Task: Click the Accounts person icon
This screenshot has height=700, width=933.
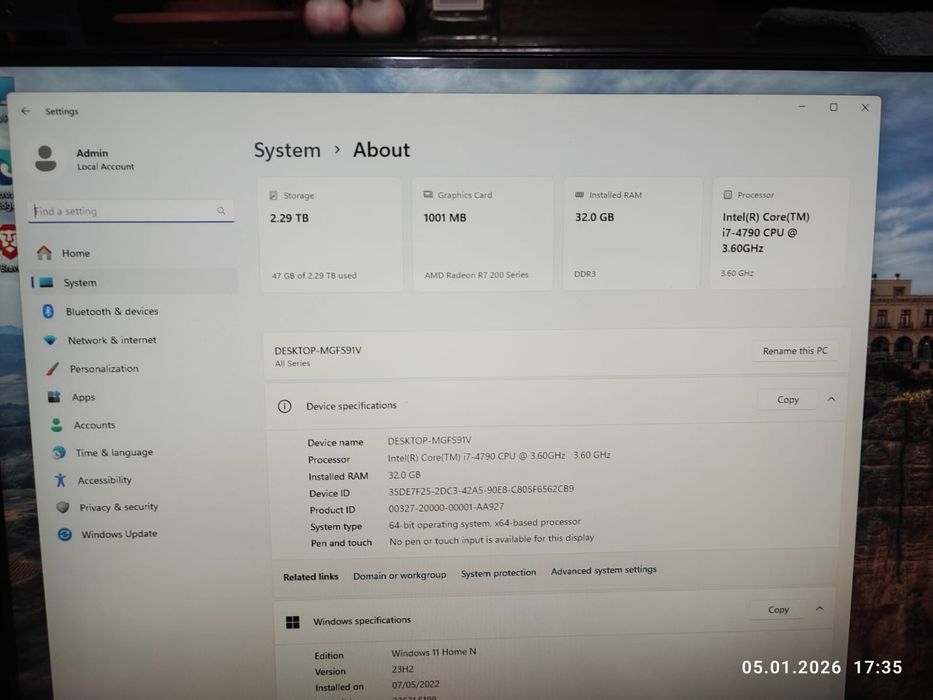Action: pyautogui.click(x=57, y=425)
